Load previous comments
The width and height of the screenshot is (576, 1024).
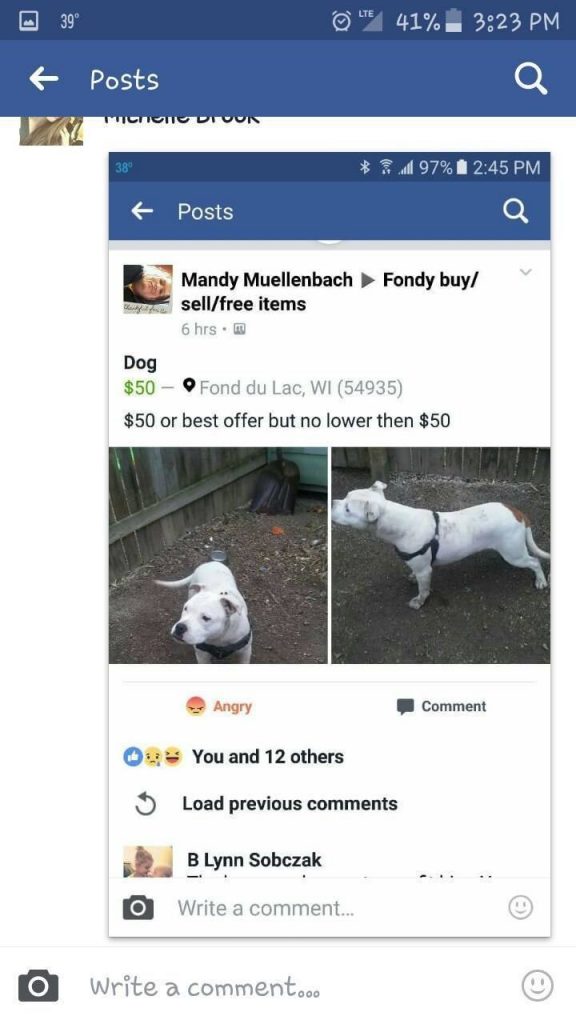(x=289, y=803)
